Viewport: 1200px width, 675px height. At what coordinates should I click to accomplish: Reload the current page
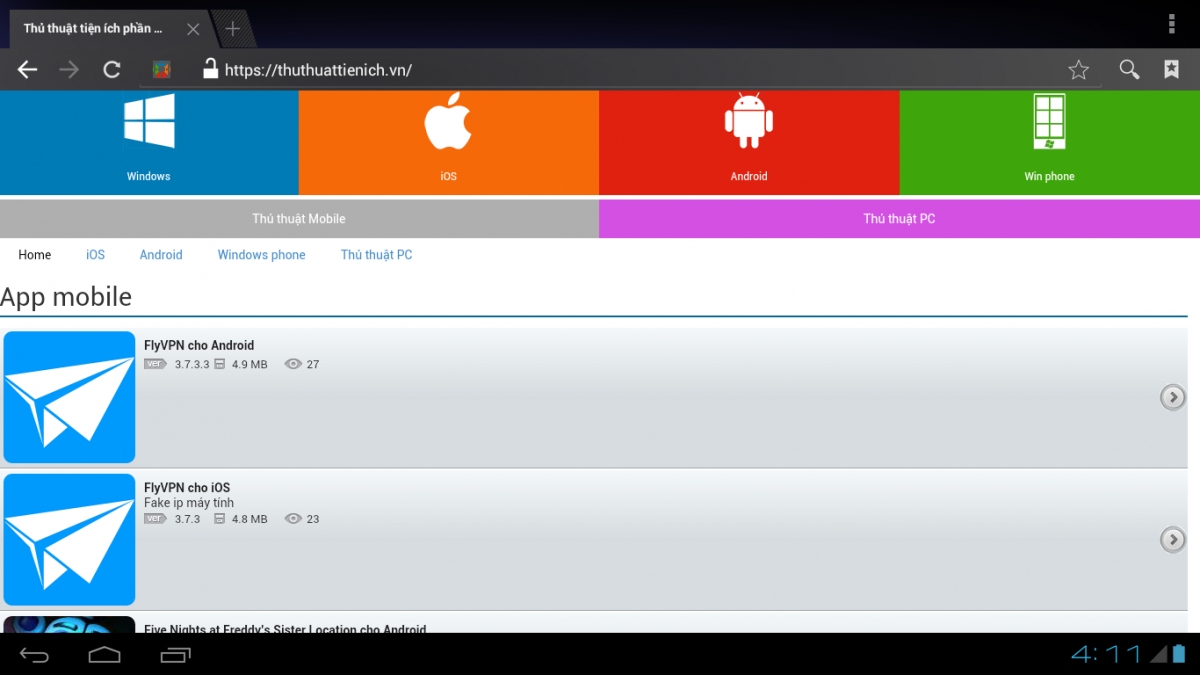(x=112, y=70)
